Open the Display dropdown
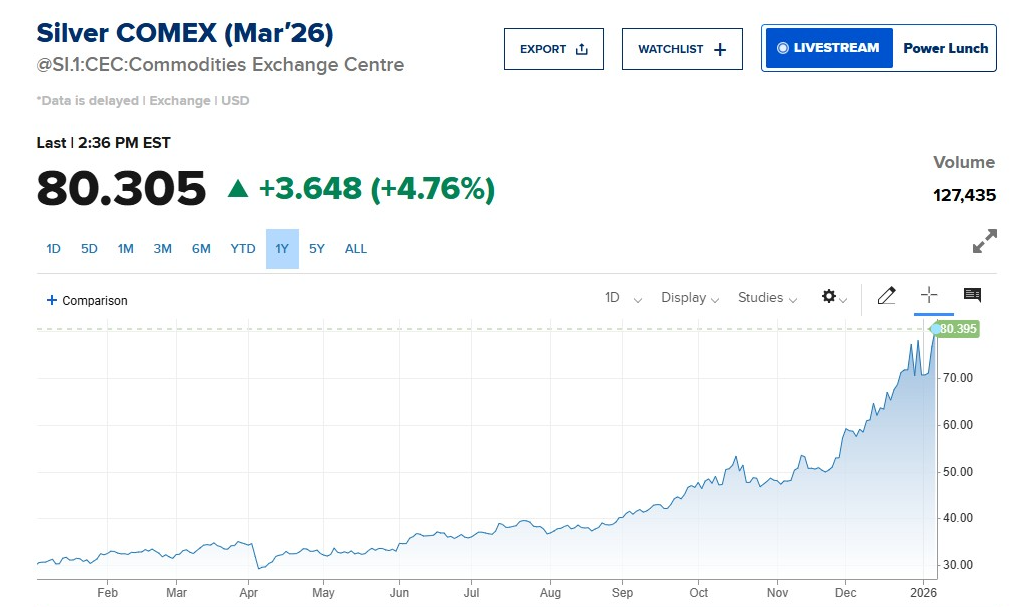Viewport: 1010px width, 607px height. (x=690, y=298)
